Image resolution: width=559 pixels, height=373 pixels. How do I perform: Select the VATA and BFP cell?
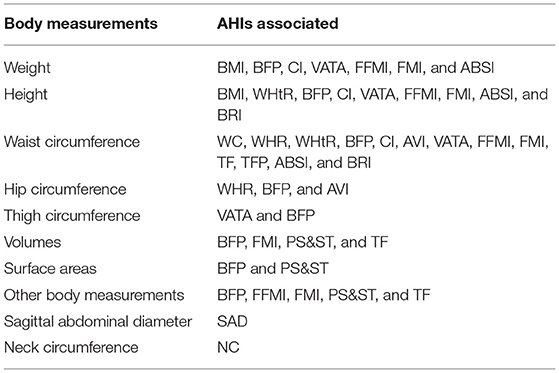coord(266,216)
